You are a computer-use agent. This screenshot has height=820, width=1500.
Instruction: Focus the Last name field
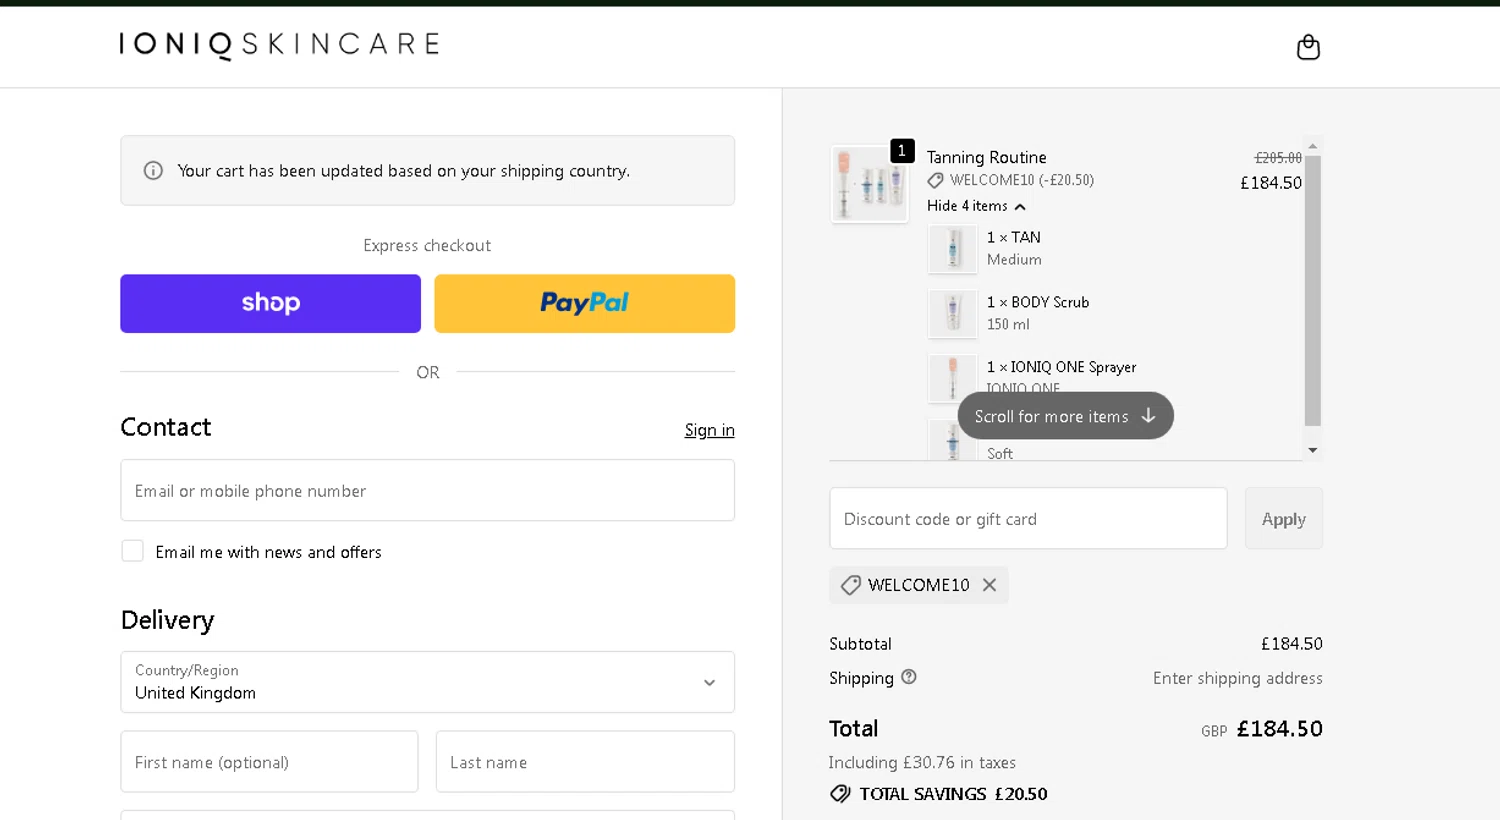pyautogui.click(x=585, y=762)
